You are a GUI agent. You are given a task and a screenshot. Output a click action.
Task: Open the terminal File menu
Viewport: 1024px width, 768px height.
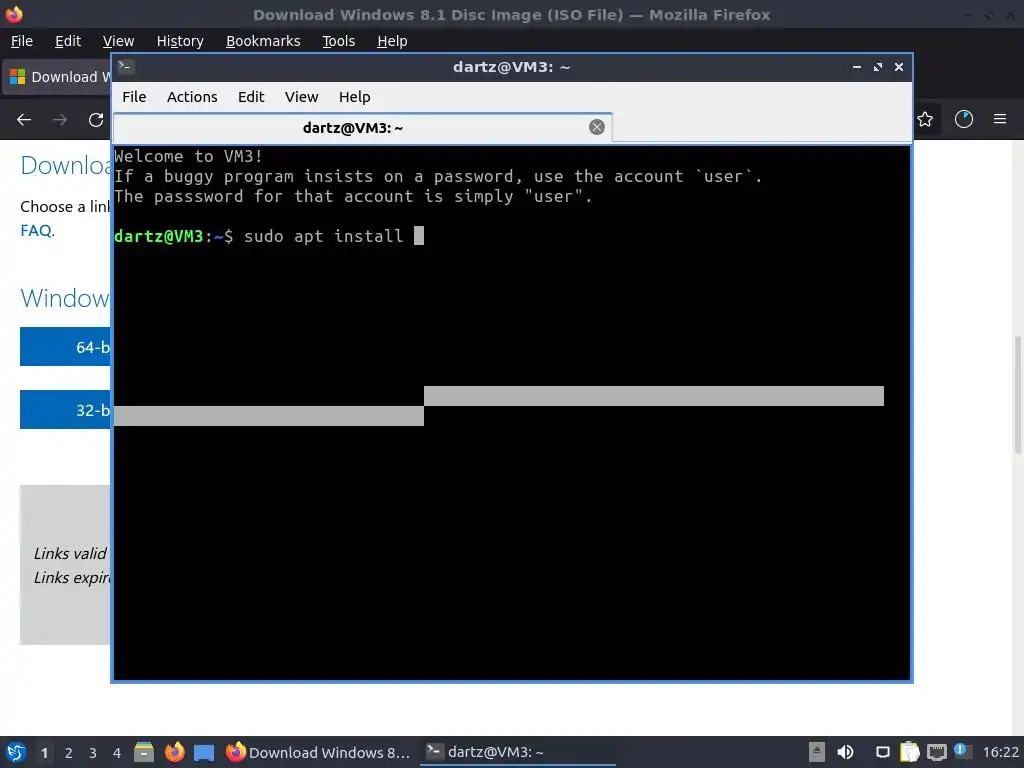coord(134,97)
